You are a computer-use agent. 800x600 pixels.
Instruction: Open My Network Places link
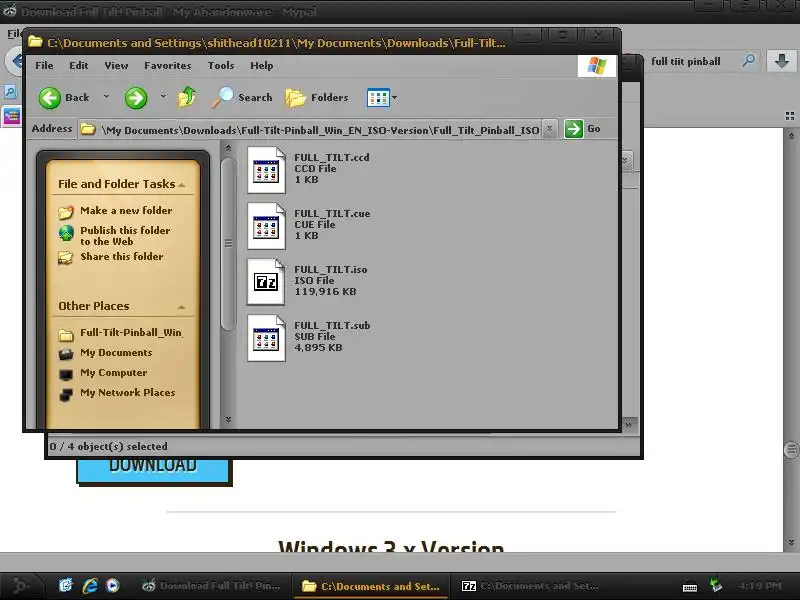click(128, 392)
